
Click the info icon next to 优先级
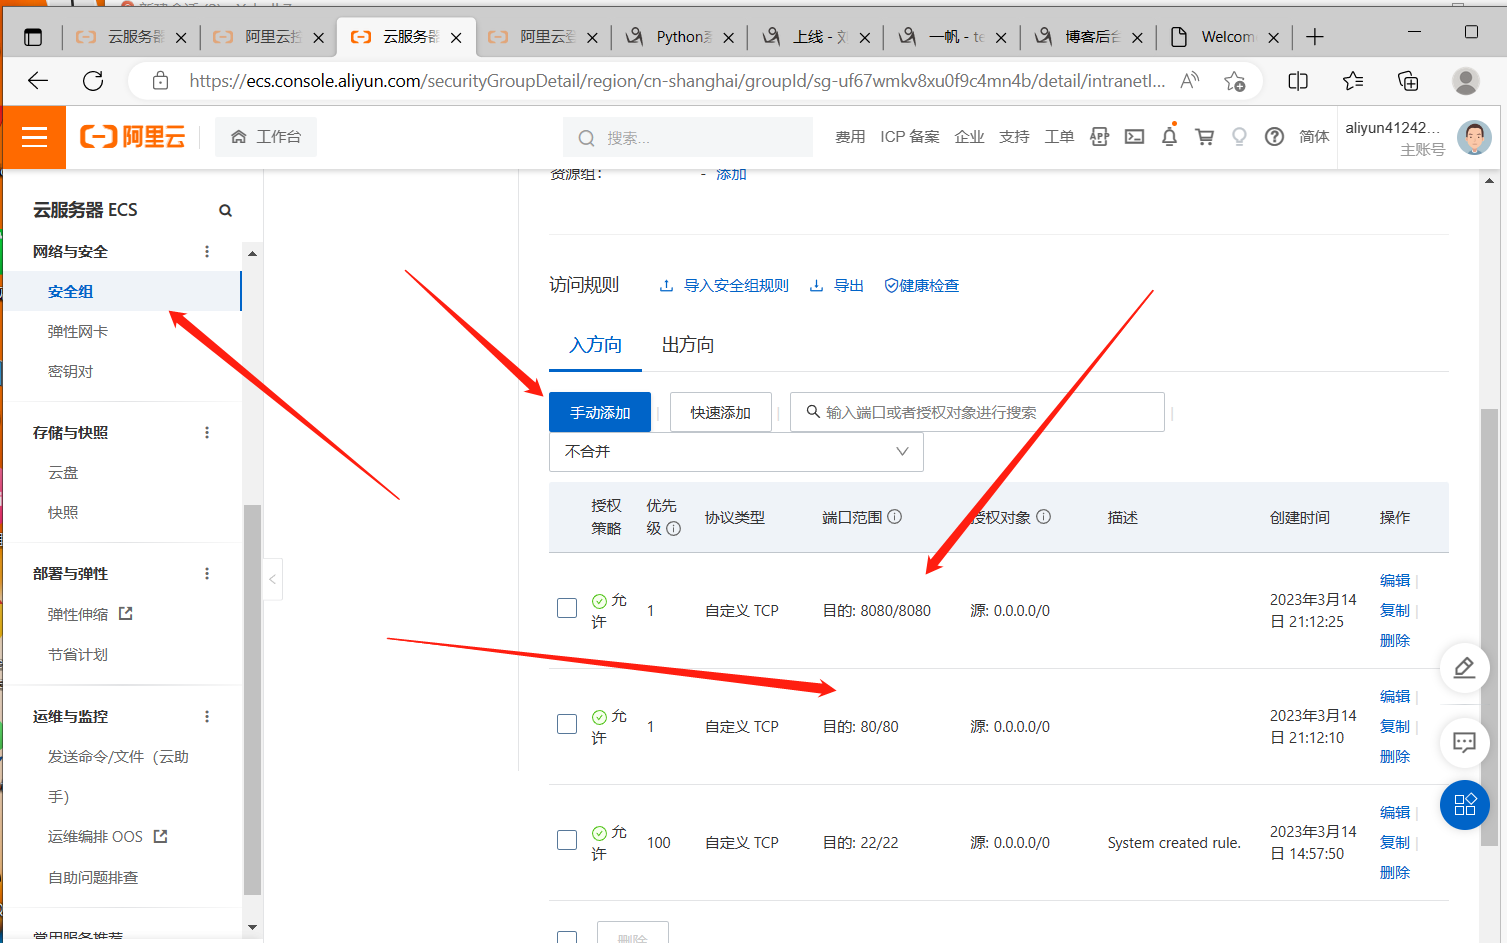[x=674, y=529]
